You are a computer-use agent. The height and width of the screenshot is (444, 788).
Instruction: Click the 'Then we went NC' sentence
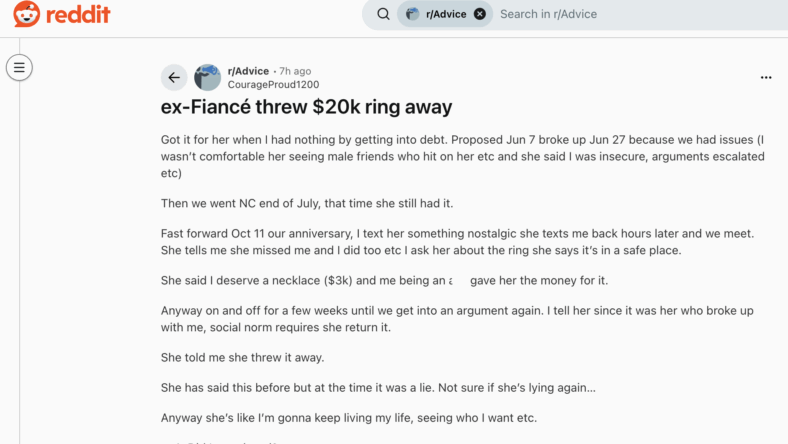307,204
